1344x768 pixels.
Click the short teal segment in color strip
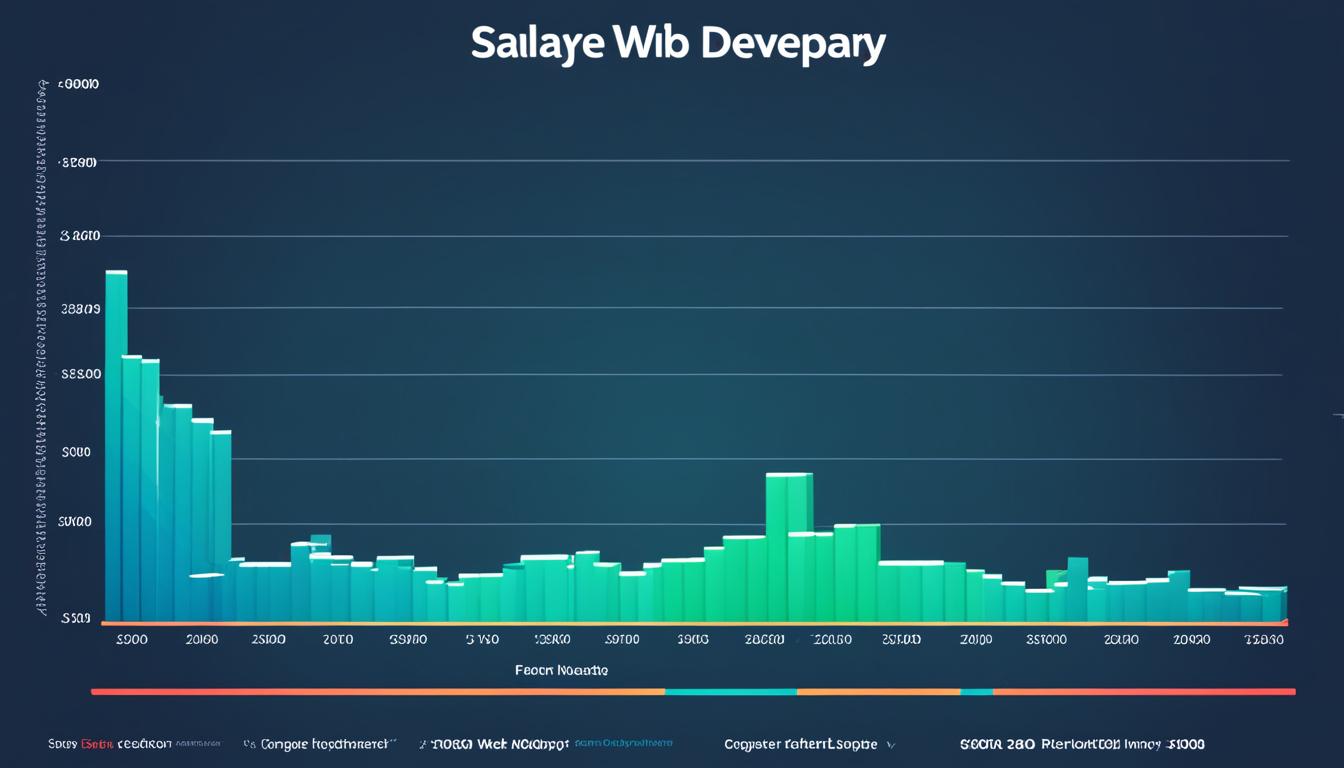(x=976, y=691)
